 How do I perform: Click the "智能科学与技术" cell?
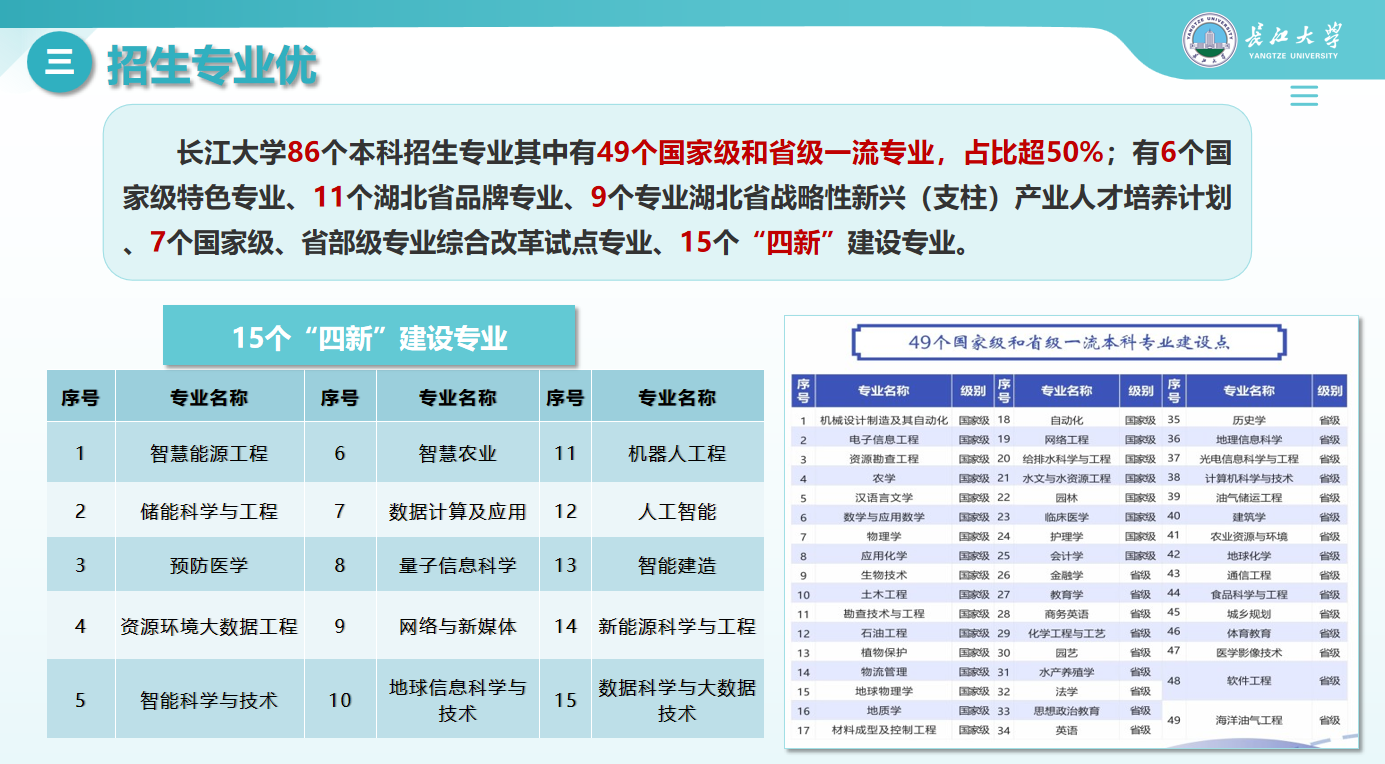209,700
